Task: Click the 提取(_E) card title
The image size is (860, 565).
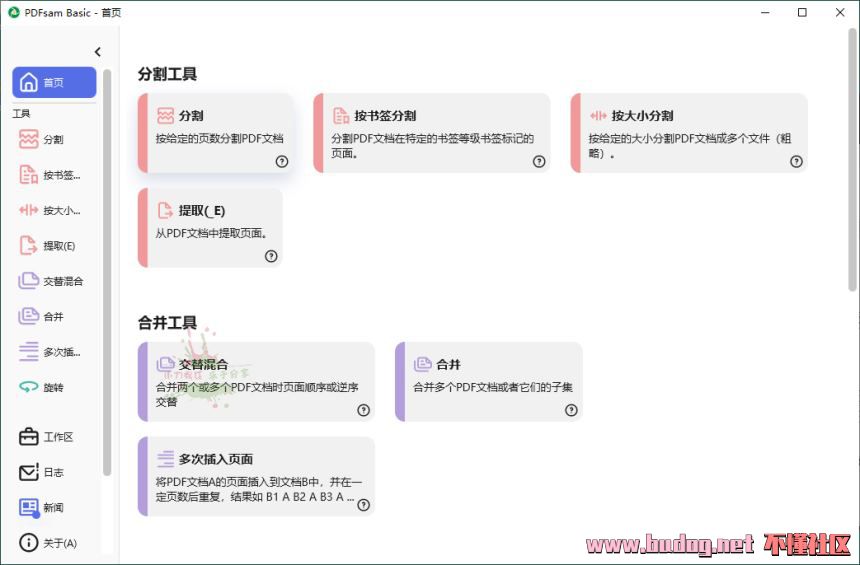Action: tap(202, 211)
